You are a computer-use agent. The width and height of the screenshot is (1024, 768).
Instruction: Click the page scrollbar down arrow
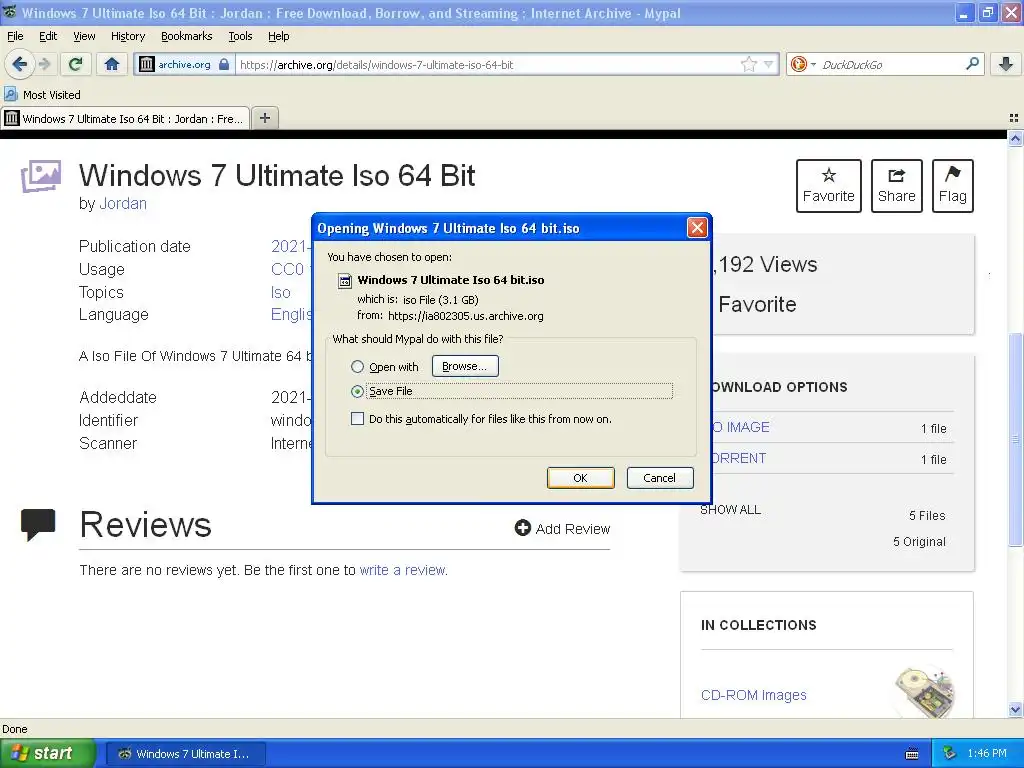pyautogui.click(x=1015, y=709)
